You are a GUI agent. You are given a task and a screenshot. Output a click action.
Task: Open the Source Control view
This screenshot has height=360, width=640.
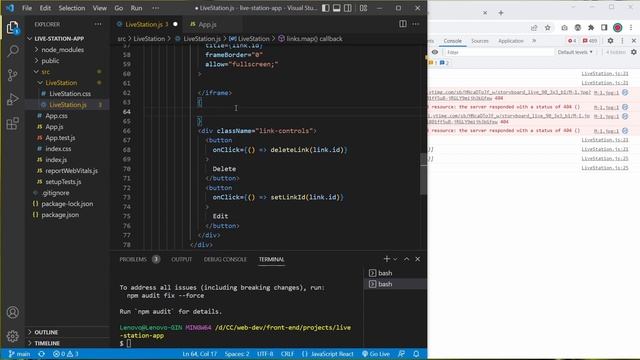[x=13, y=75]
